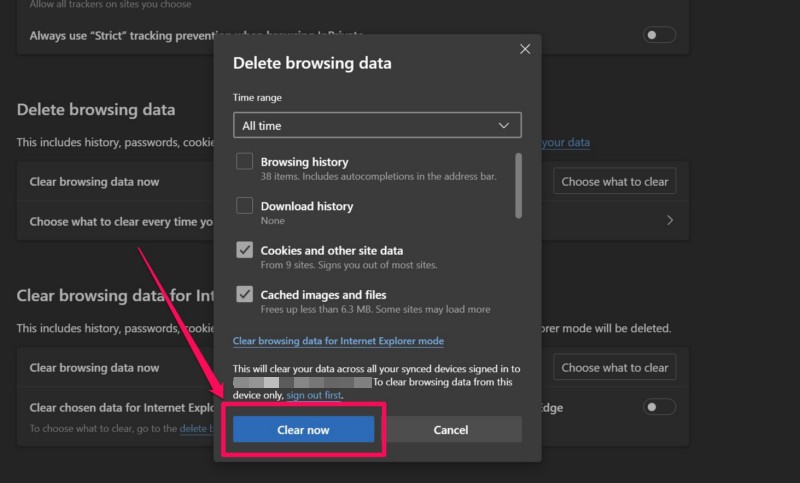The height and width of the screenshot is (483, 800).
Task: Open the Time range dropdown
Action: click(x=376, y=126)
